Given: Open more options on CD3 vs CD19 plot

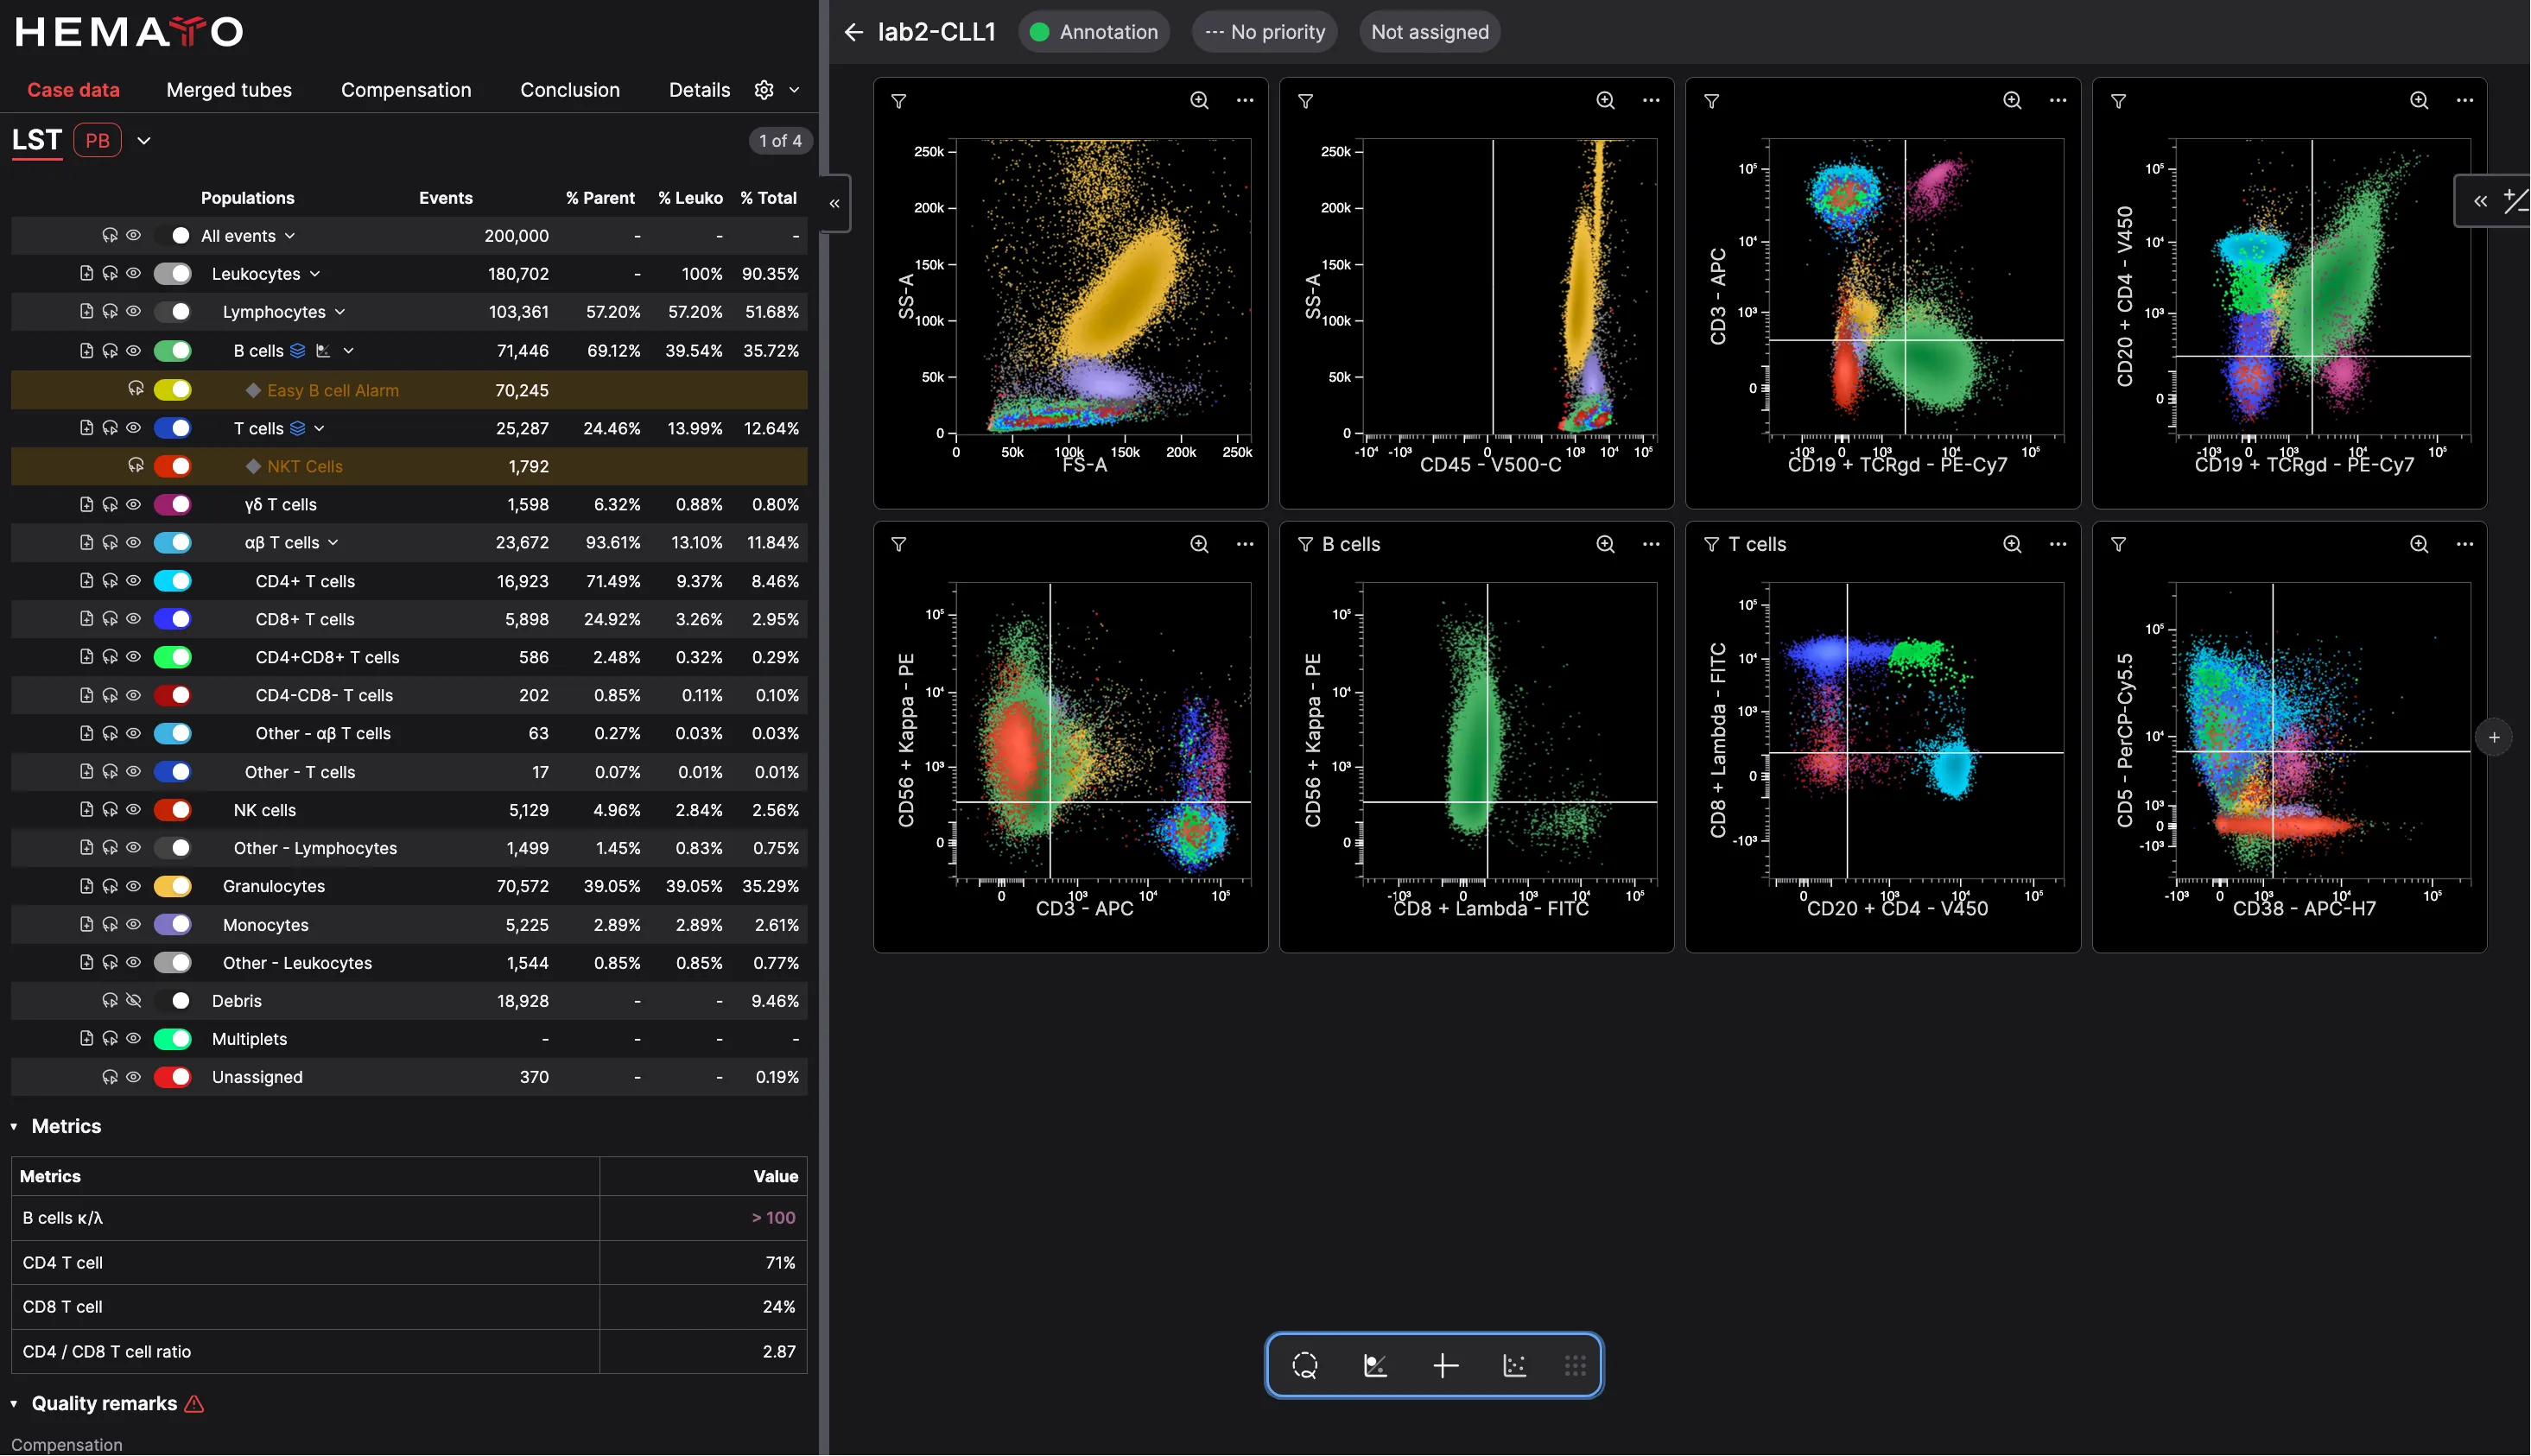Looking at the screenshot, I should (x=2057, y=100).
